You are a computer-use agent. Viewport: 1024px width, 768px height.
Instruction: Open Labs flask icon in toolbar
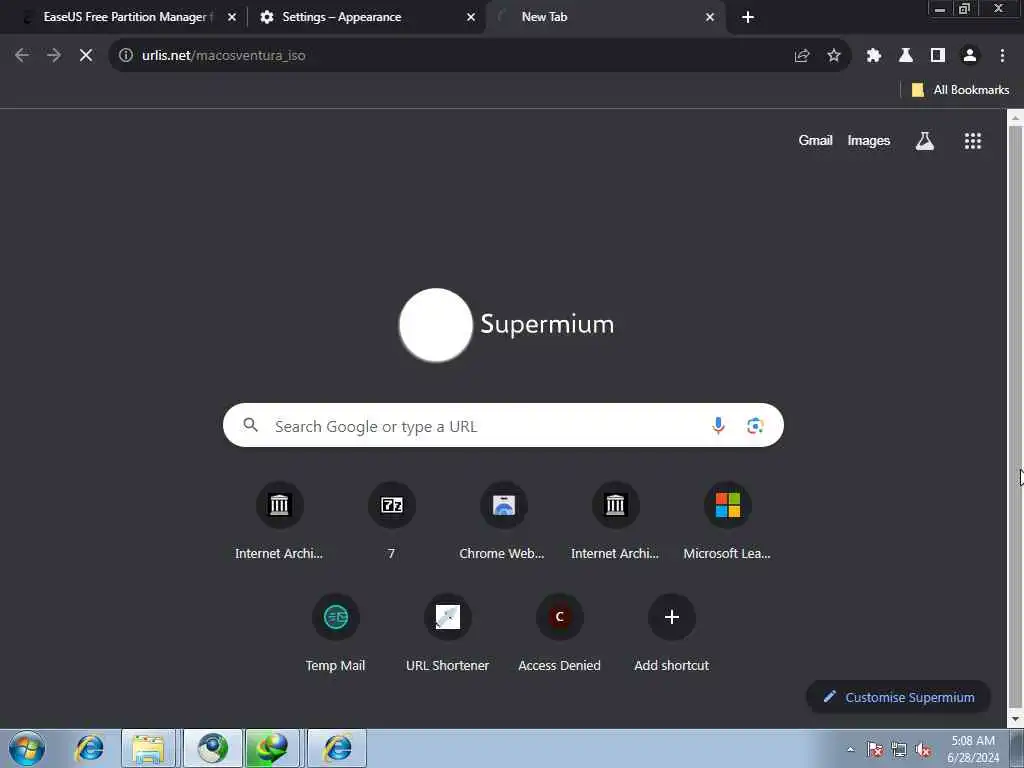[906, 56]
